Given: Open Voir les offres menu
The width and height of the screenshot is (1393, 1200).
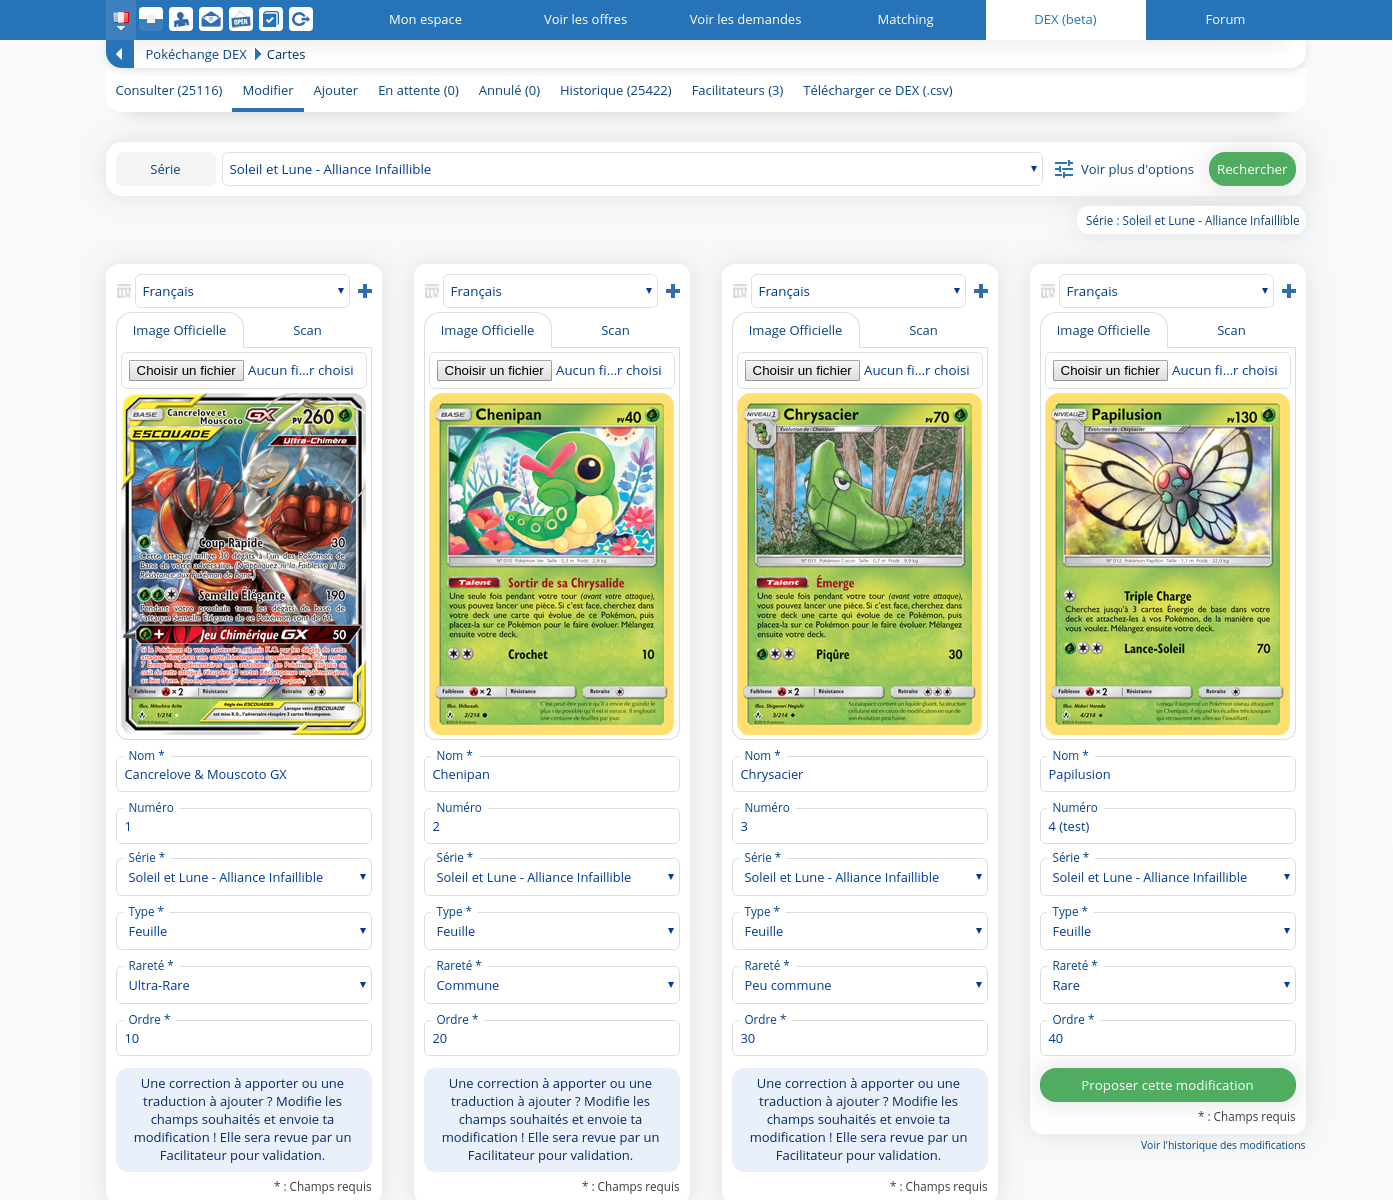Looking at the screenshot, I should 586,19.
